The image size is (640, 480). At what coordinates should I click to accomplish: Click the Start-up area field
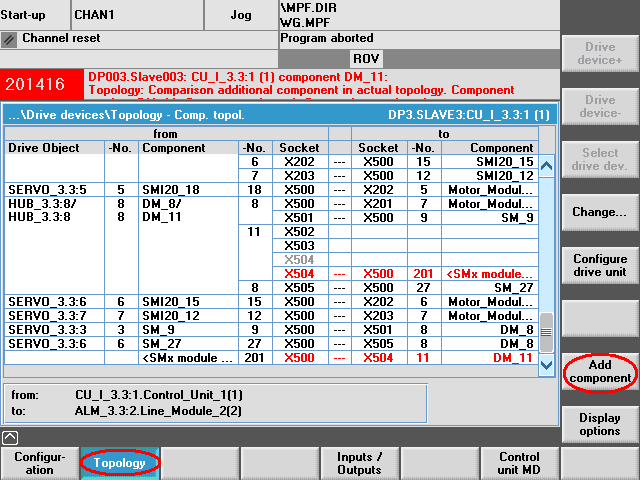pyautogui.click(x=35, y=15)
